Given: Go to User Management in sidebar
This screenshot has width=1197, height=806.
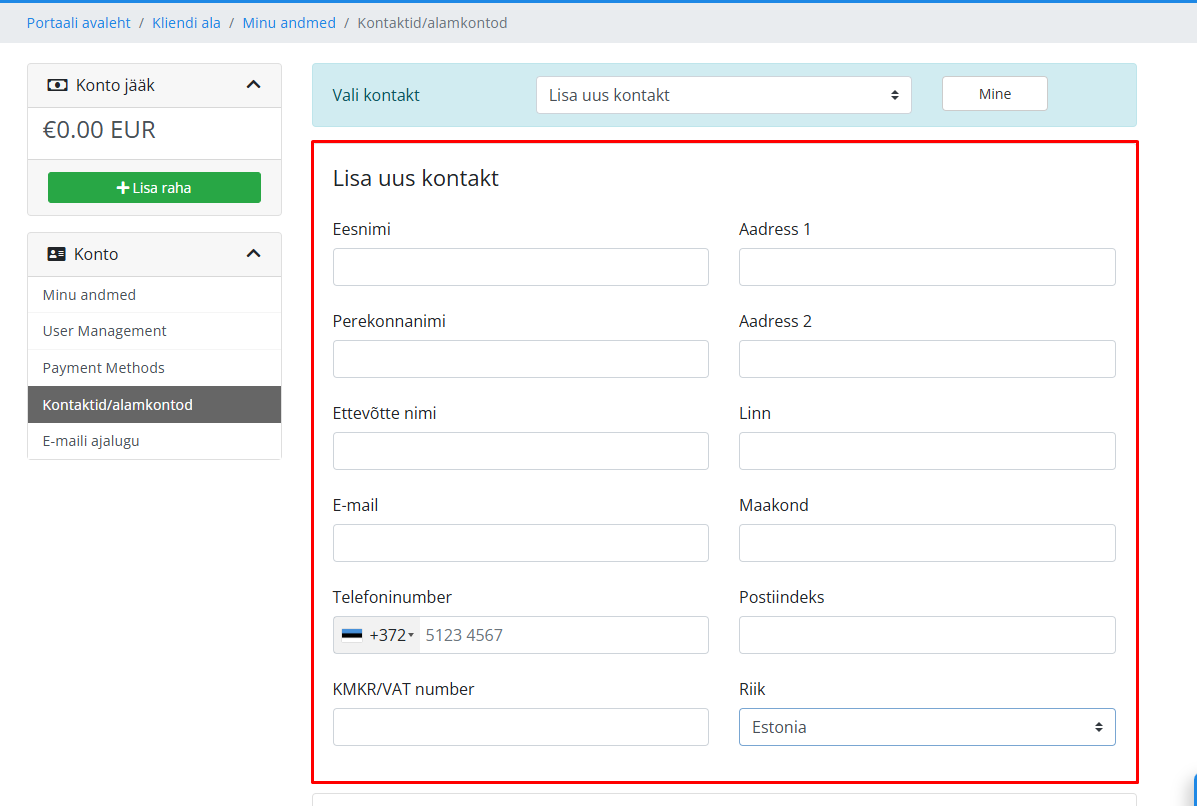Looking at the screenshot, I should click(x=104, y=331).
